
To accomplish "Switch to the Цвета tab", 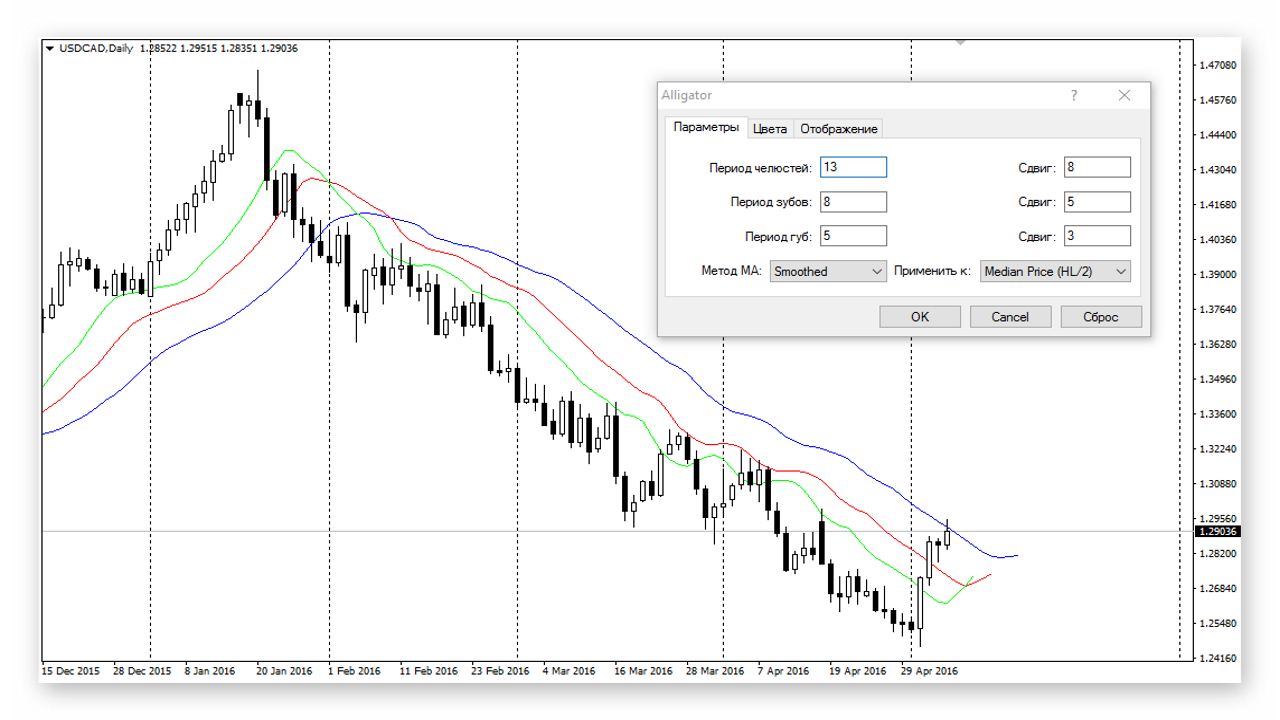I will [770, 128].
